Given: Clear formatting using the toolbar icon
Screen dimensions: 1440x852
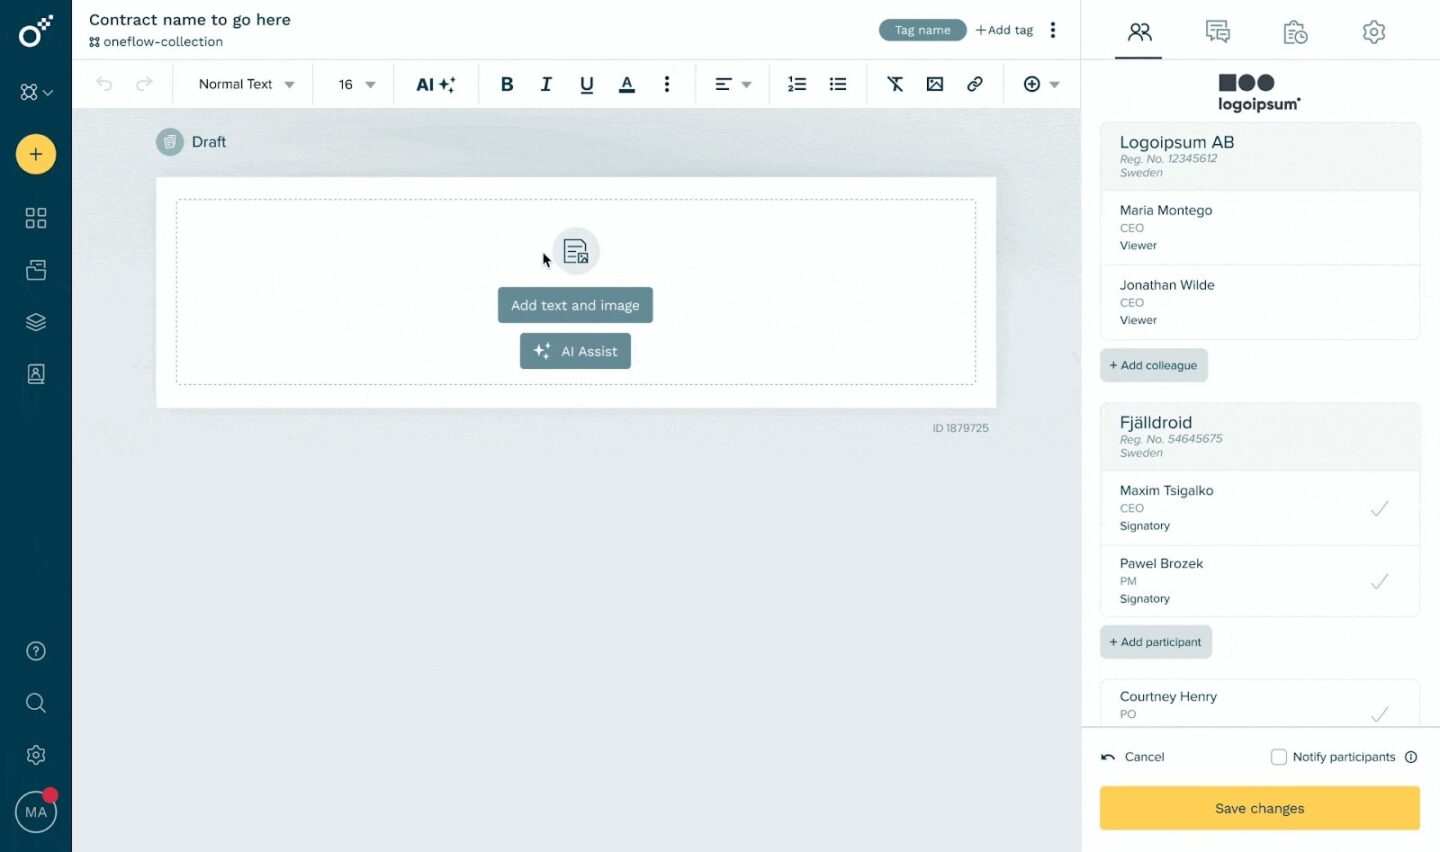Looking at the screenshot, I should 894,84.
